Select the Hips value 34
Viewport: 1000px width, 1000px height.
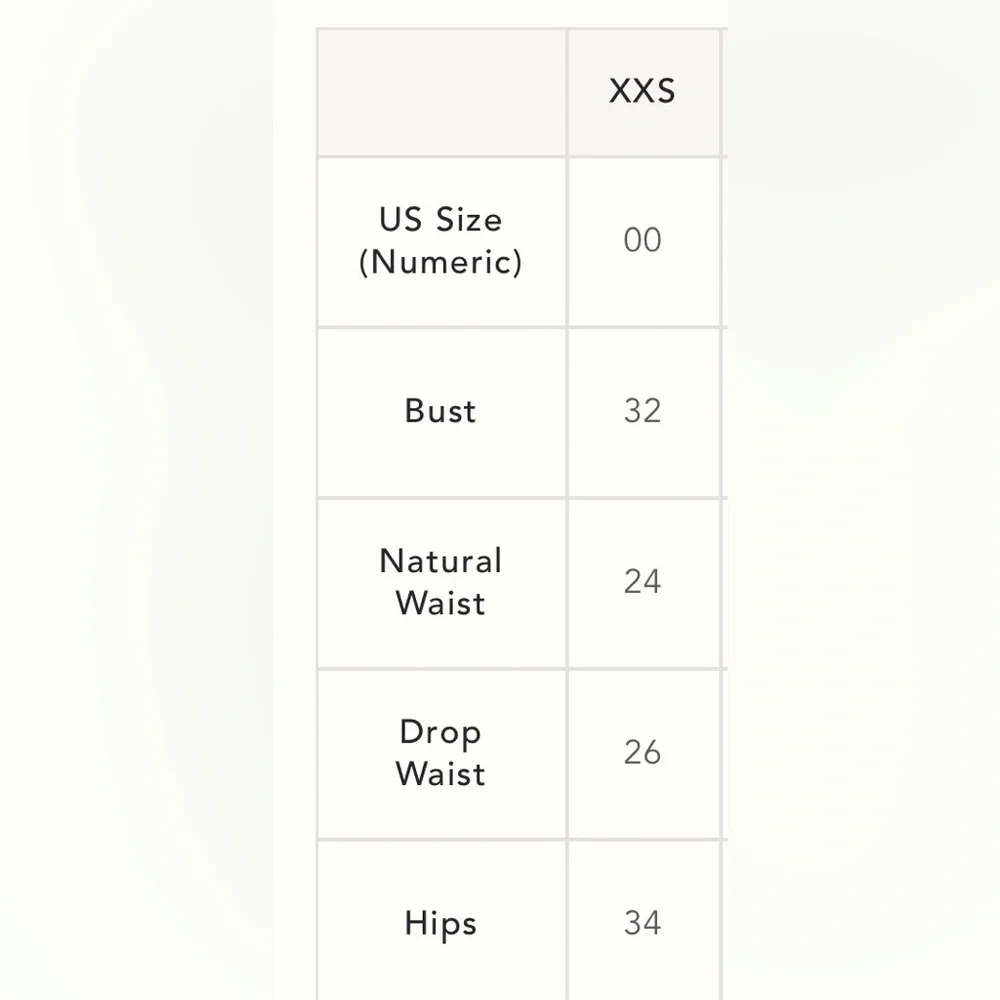[642, 923]
